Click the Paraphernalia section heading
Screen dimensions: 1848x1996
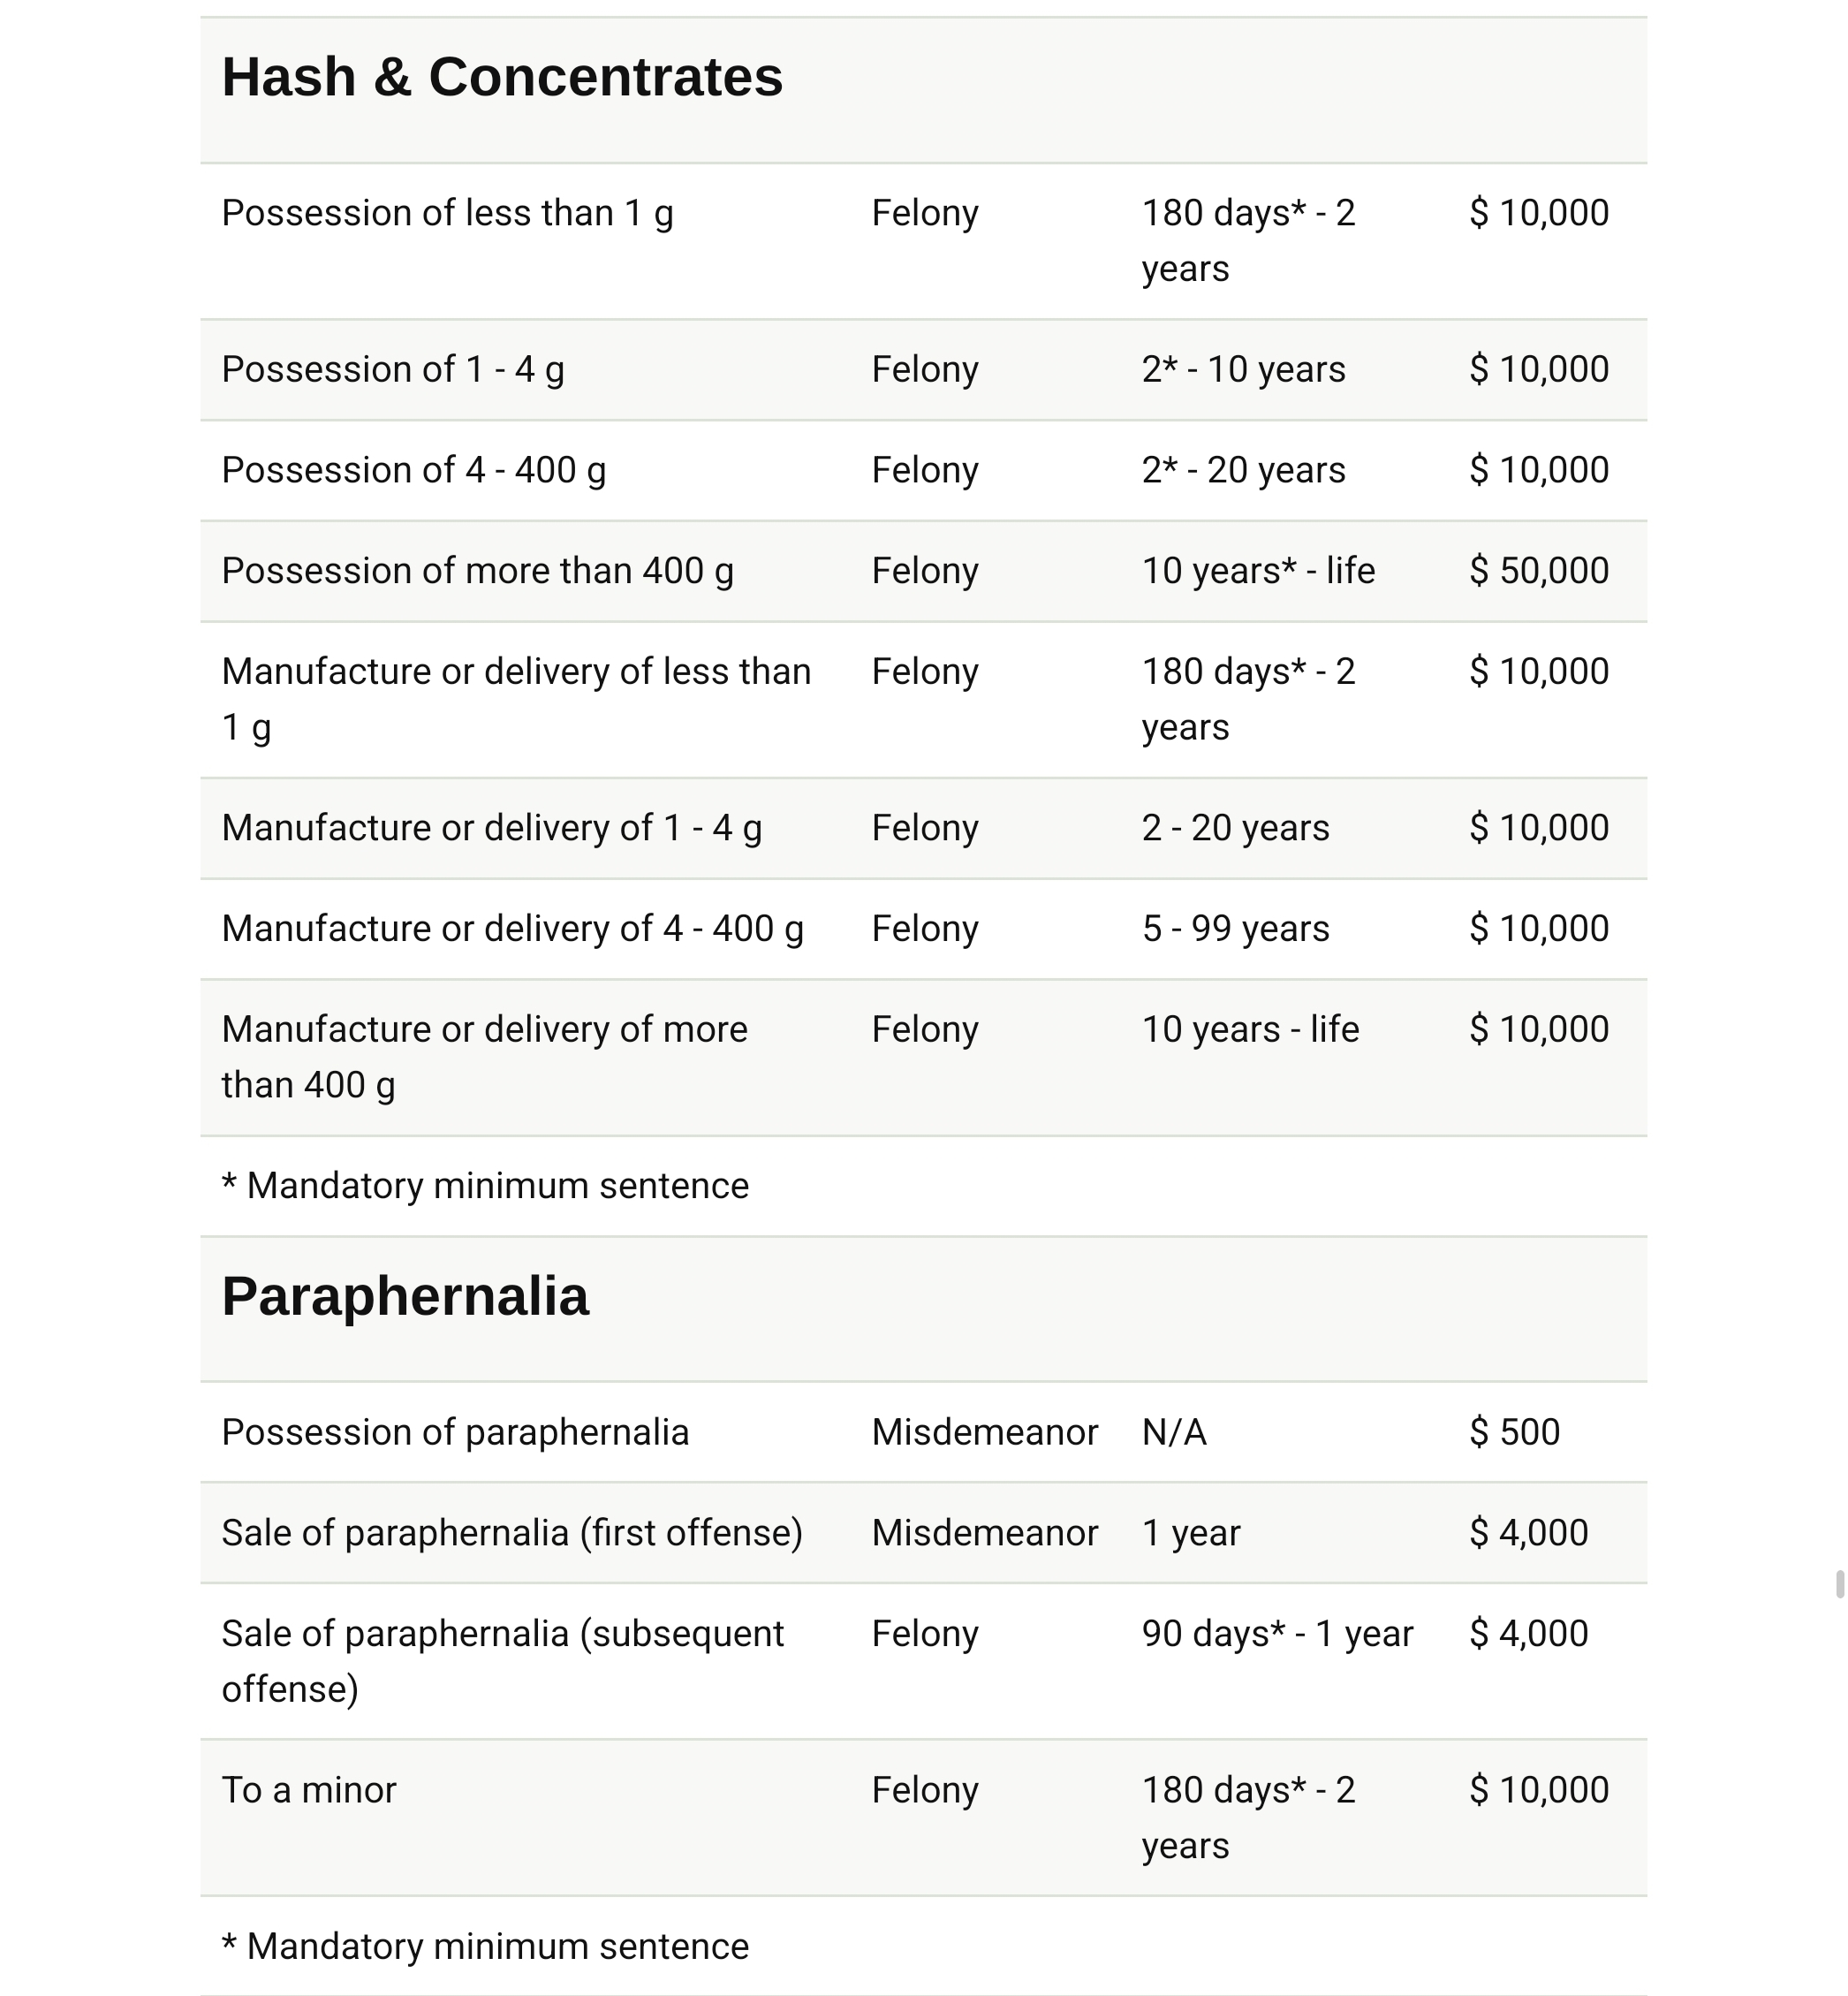405,1296
